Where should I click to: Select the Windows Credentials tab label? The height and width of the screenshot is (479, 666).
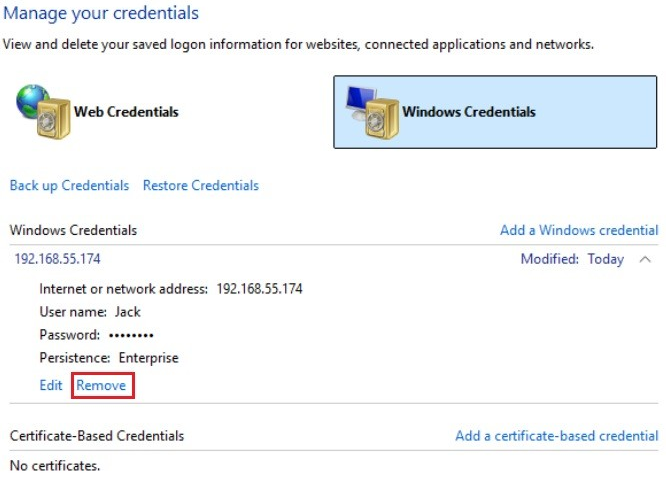(469, 112)
